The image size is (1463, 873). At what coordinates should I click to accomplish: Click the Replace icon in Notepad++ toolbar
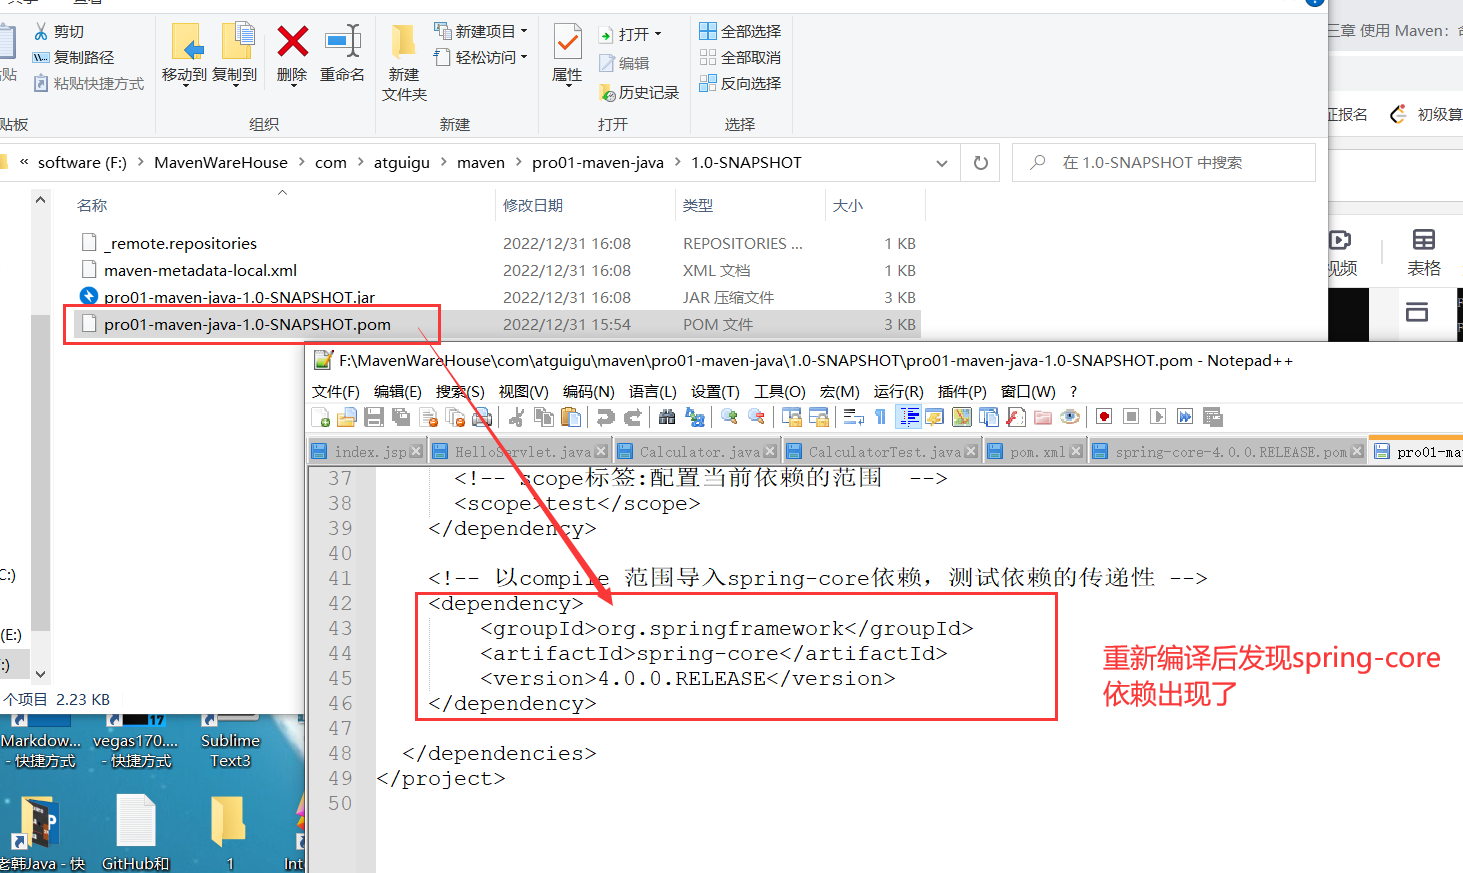point(694,417)
